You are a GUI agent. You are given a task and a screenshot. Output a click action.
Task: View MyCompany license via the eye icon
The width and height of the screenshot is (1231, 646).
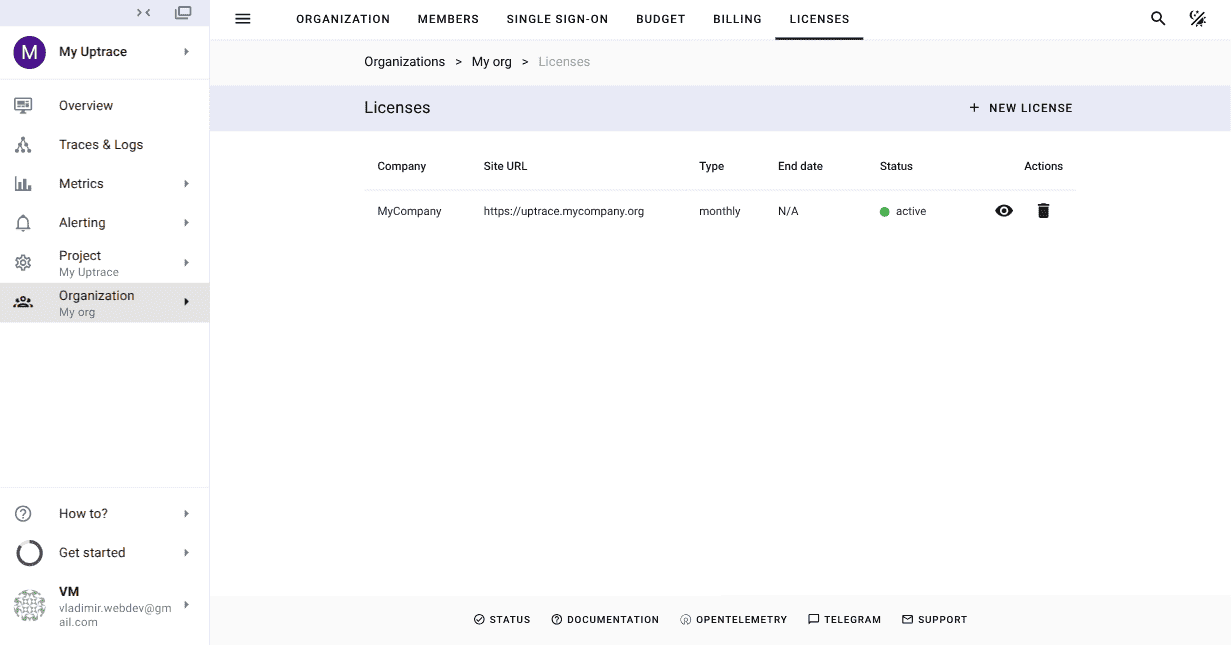1004,211
